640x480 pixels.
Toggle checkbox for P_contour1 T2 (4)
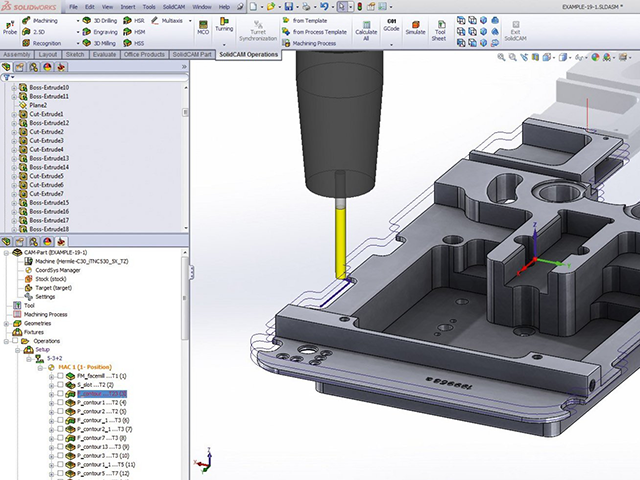point(60,402)
